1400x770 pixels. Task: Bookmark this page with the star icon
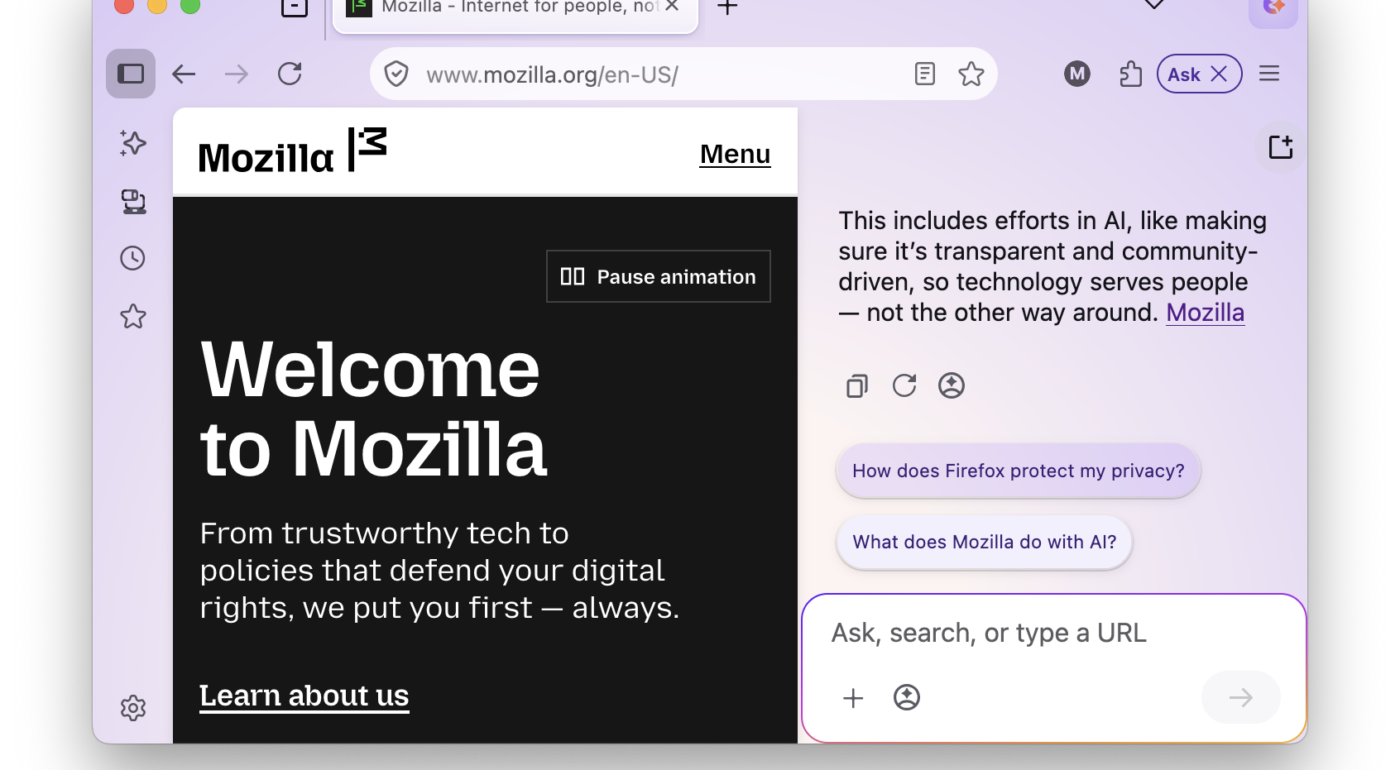tap(971, 73)
